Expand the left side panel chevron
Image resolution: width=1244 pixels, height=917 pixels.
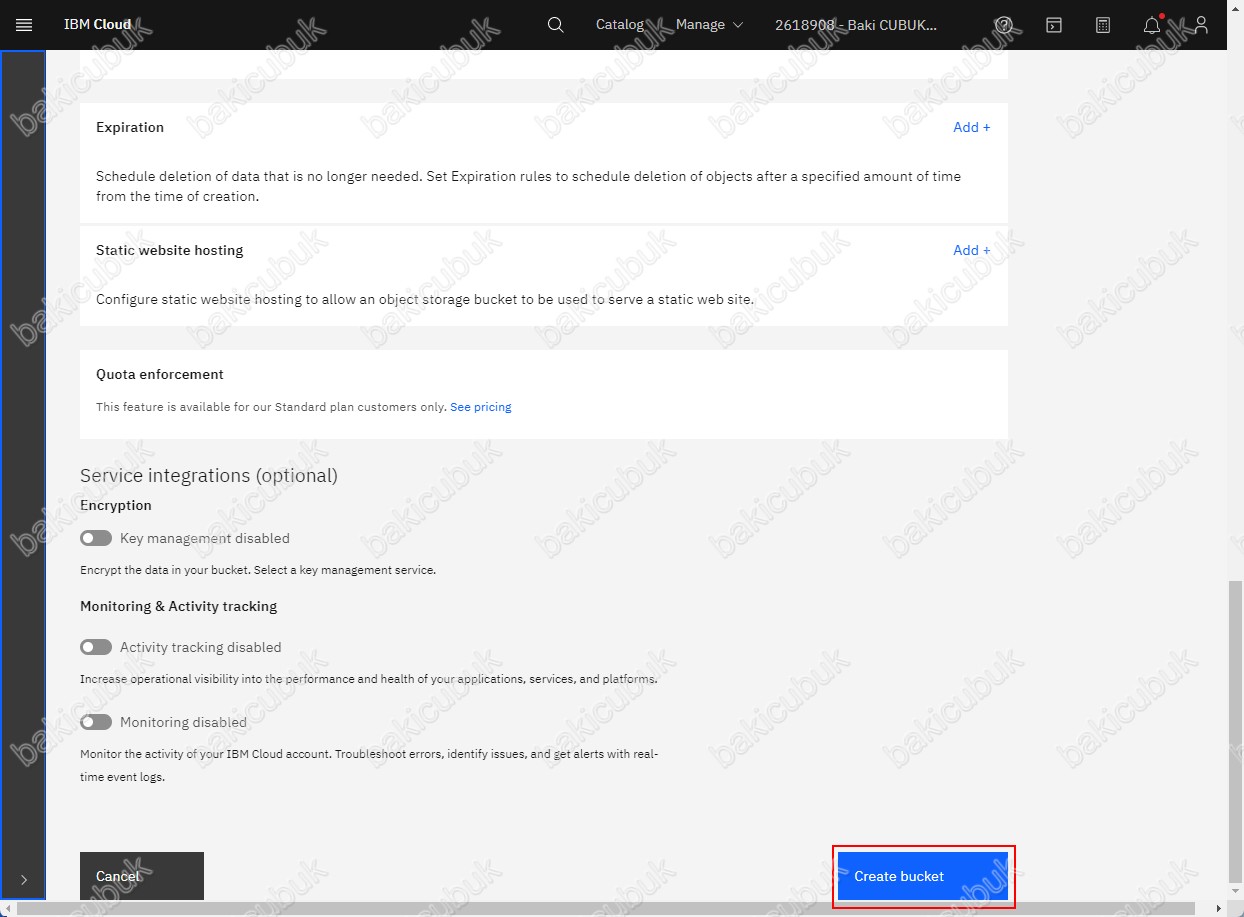pyautogui.click(x=24, y=880)
